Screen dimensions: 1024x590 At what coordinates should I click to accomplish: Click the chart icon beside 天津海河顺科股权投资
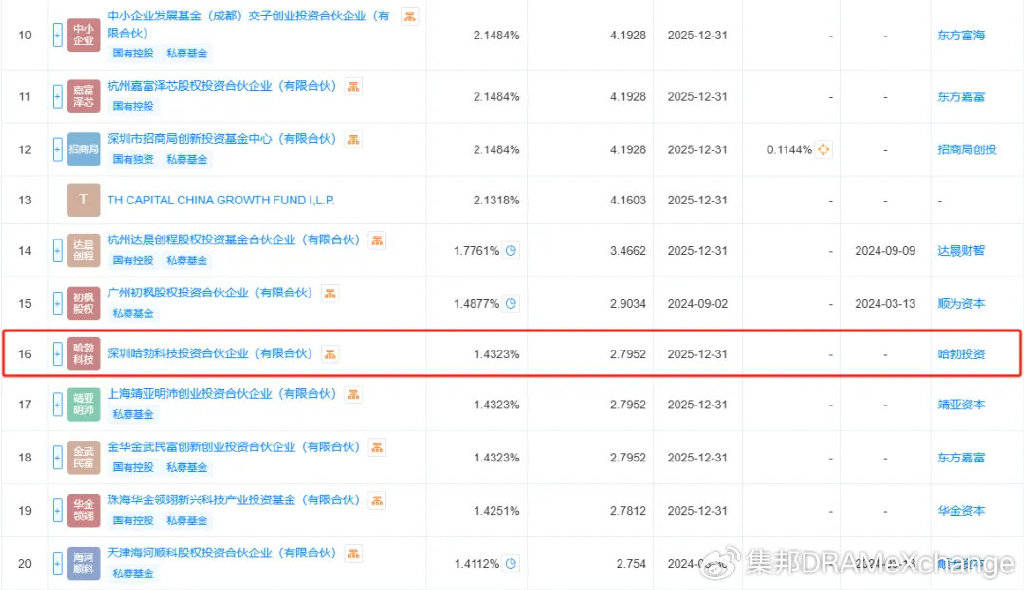[353, 553]
